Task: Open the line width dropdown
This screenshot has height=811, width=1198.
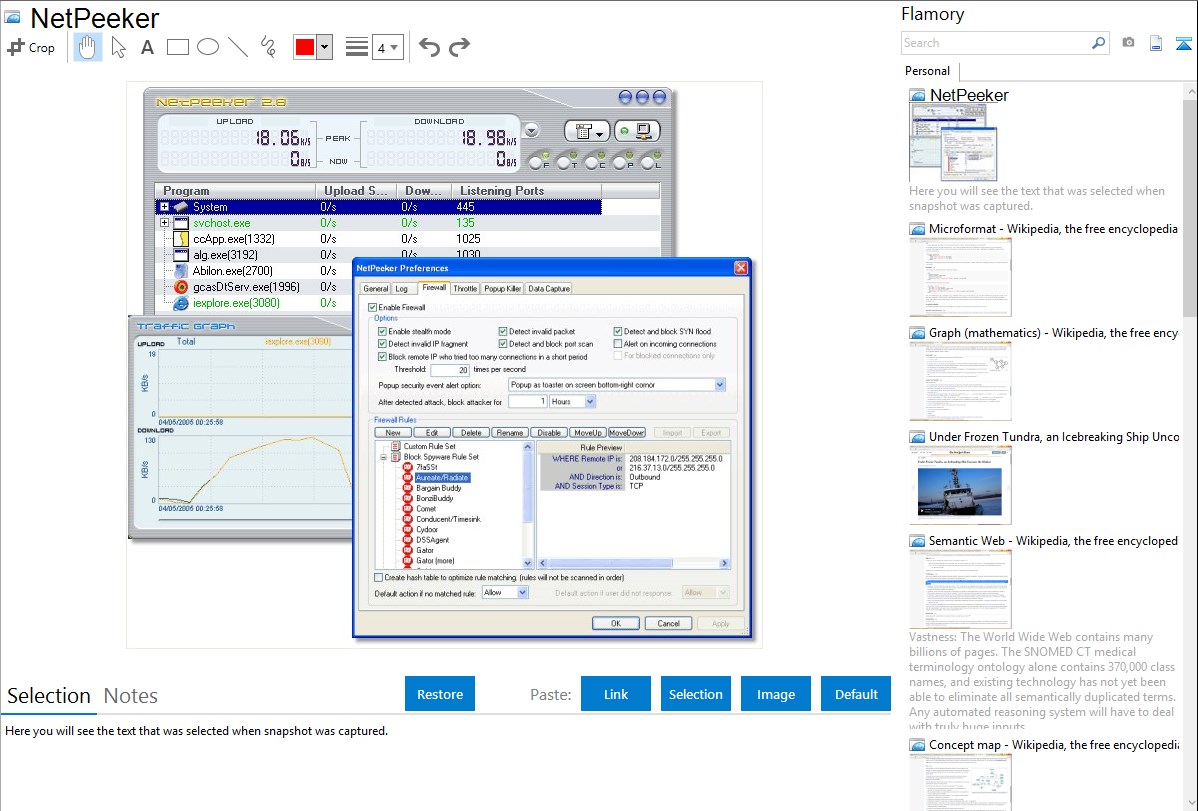Action: [387, 47]
